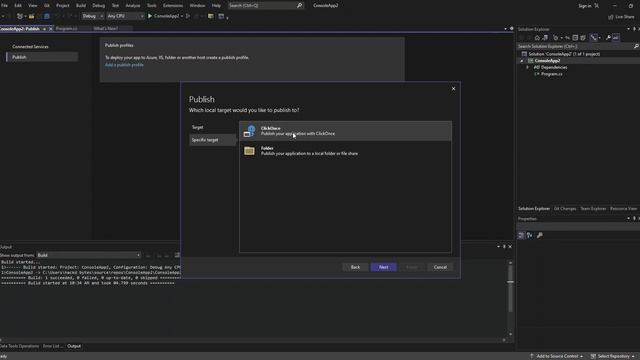Click Add to Source Control
640x360 pixels.
556,356
